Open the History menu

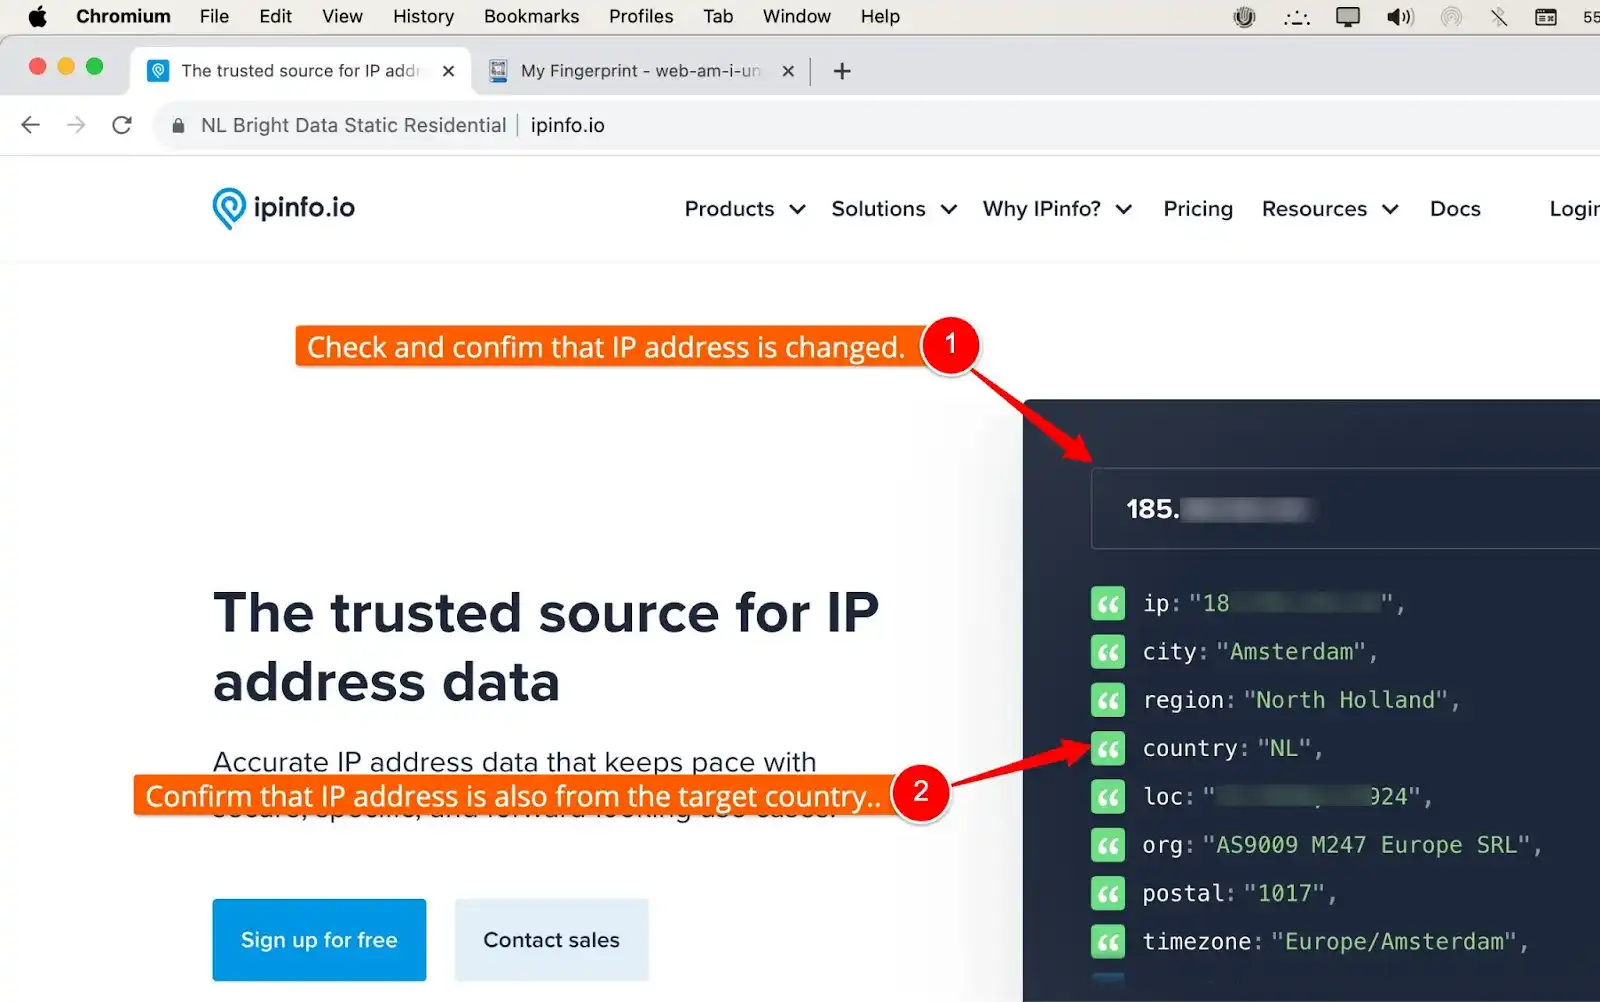(x=423, y=16)
